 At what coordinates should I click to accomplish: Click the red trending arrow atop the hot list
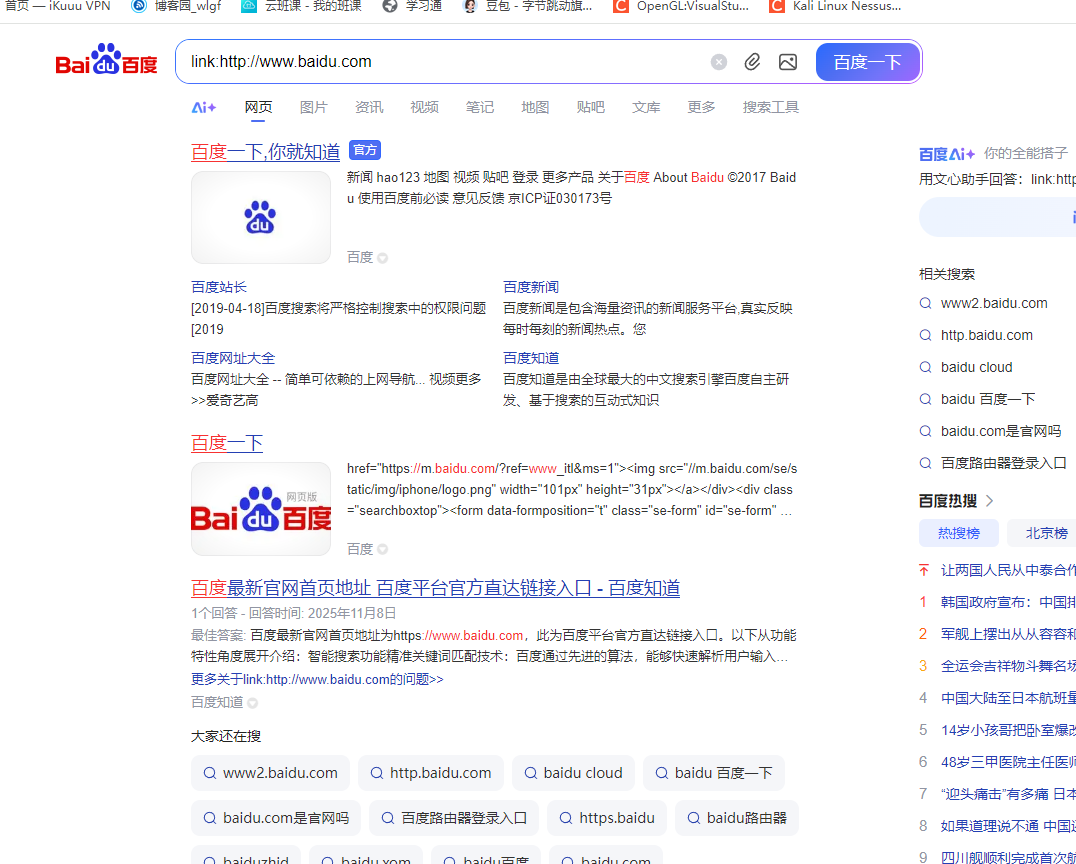pos(922,568)
